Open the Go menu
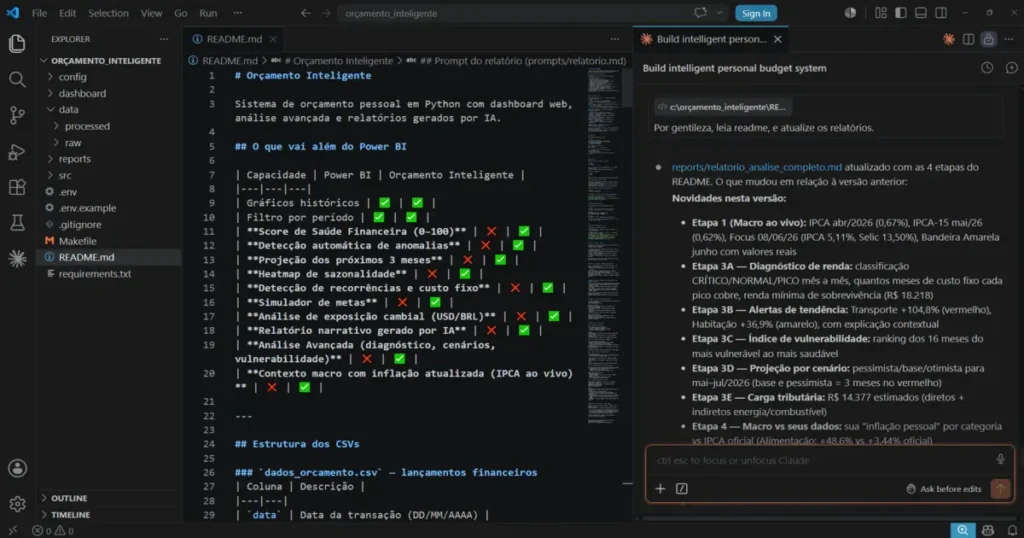1024x538 pixels. tap(181, 13)
